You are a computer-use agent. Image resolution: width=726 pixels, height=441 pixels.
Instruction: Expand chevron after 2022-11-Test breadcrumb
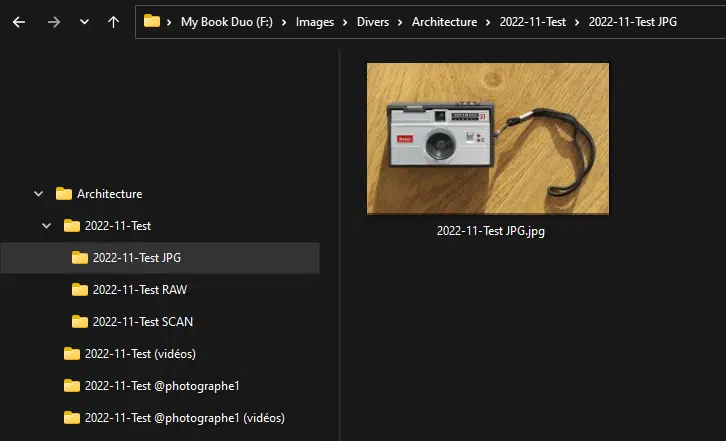click(577, 22)
